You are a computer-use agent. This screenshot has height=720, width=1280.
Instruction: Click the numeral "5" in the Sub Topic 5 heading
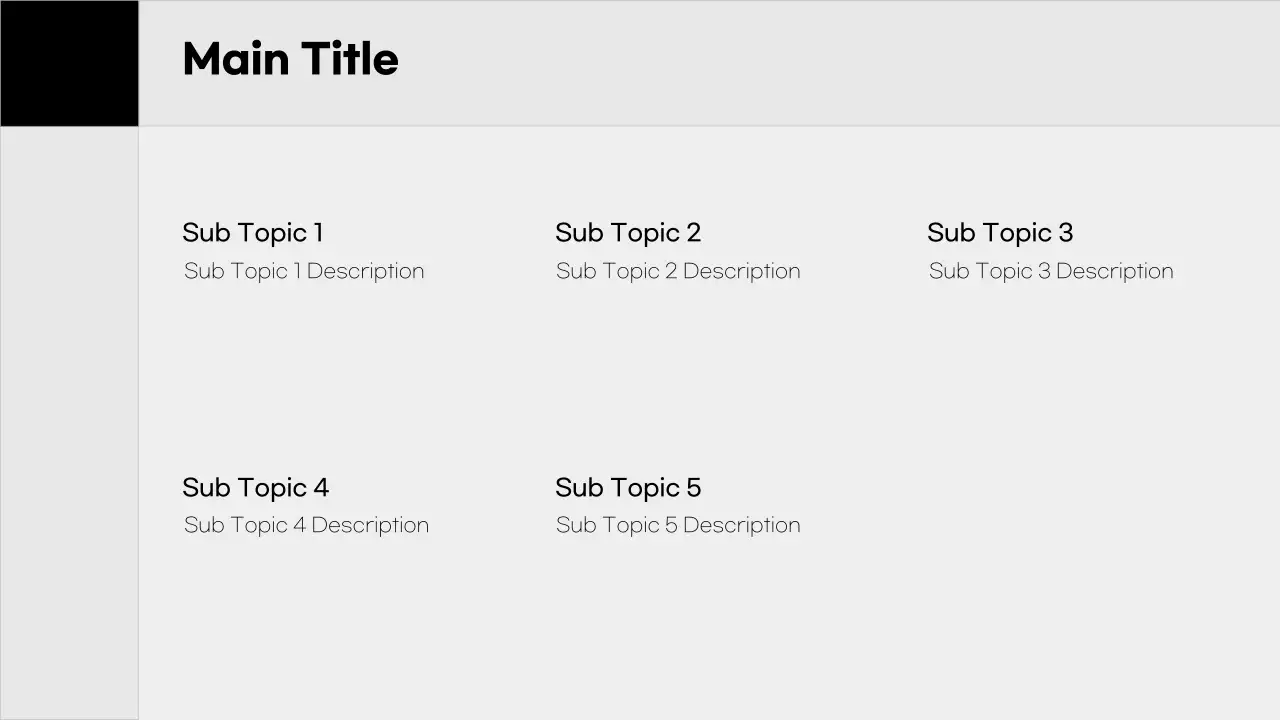tap(693, 488)
